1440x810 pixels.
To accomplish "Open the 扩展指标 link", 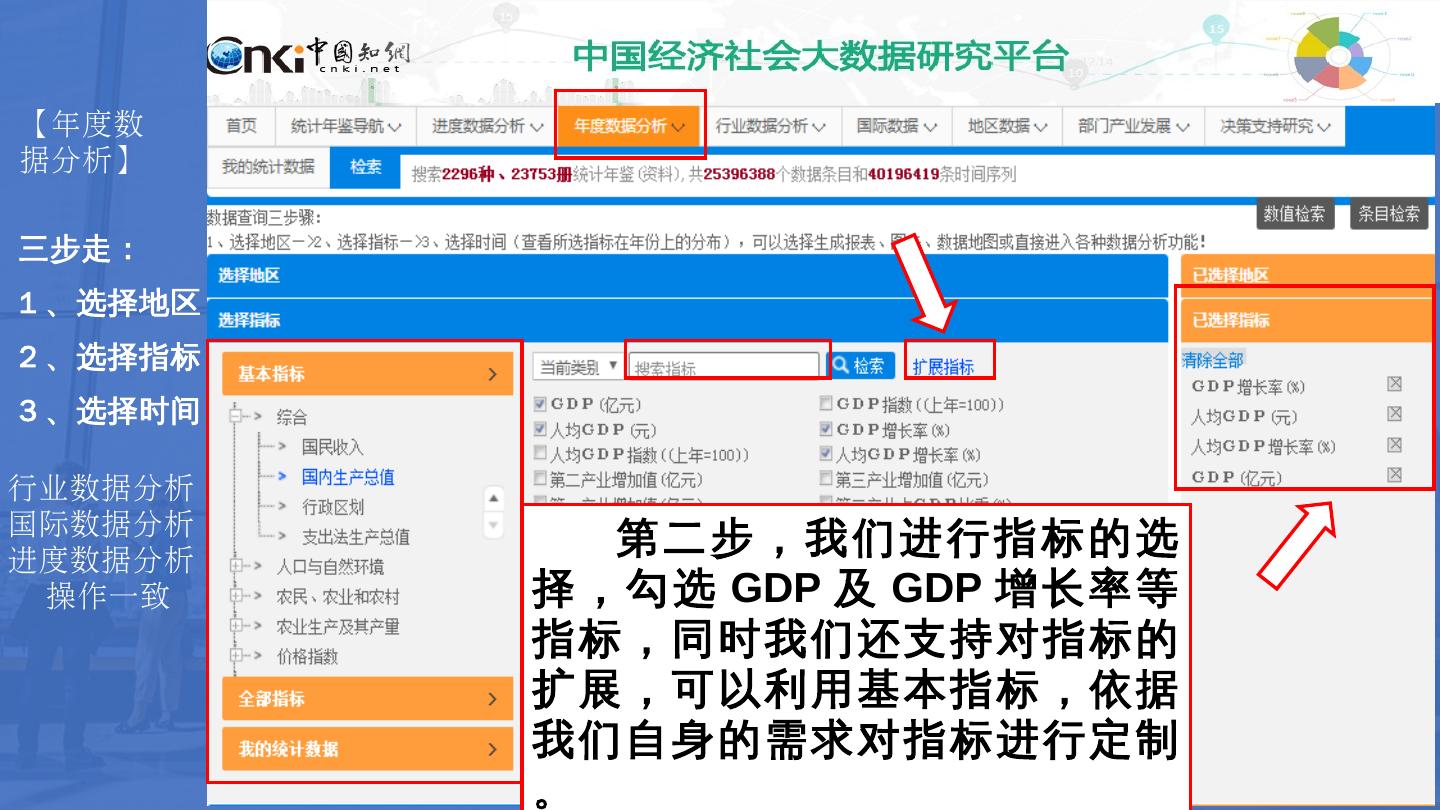I will (943, 367).
